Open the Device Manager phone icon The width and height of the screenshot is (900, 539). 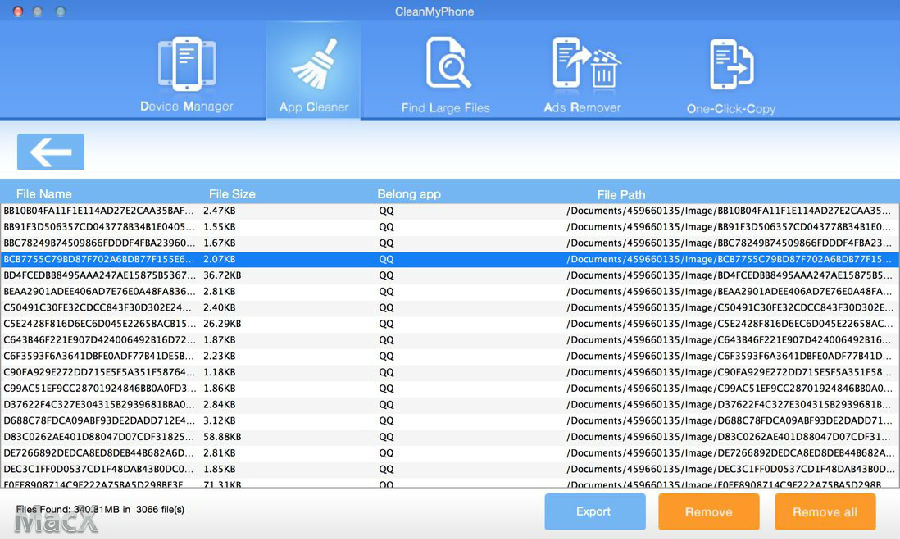click(187, 64)
